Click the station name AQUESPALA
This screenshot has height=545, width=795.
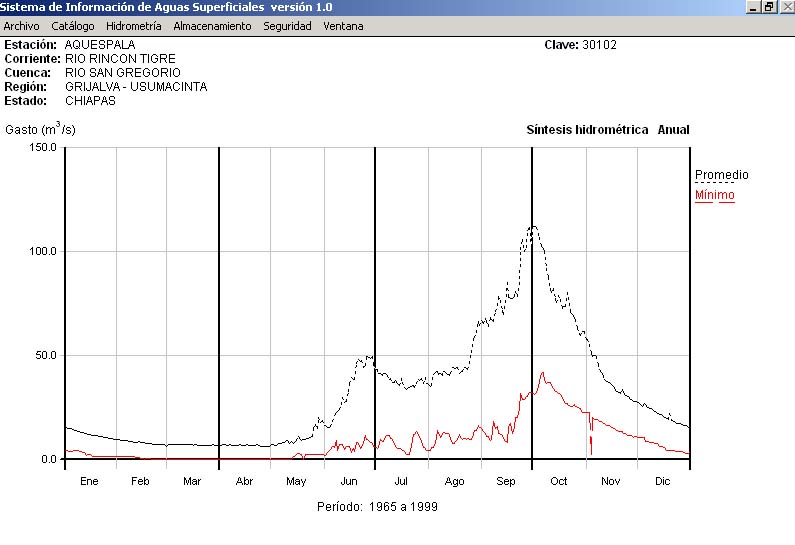tap(99, 45)
